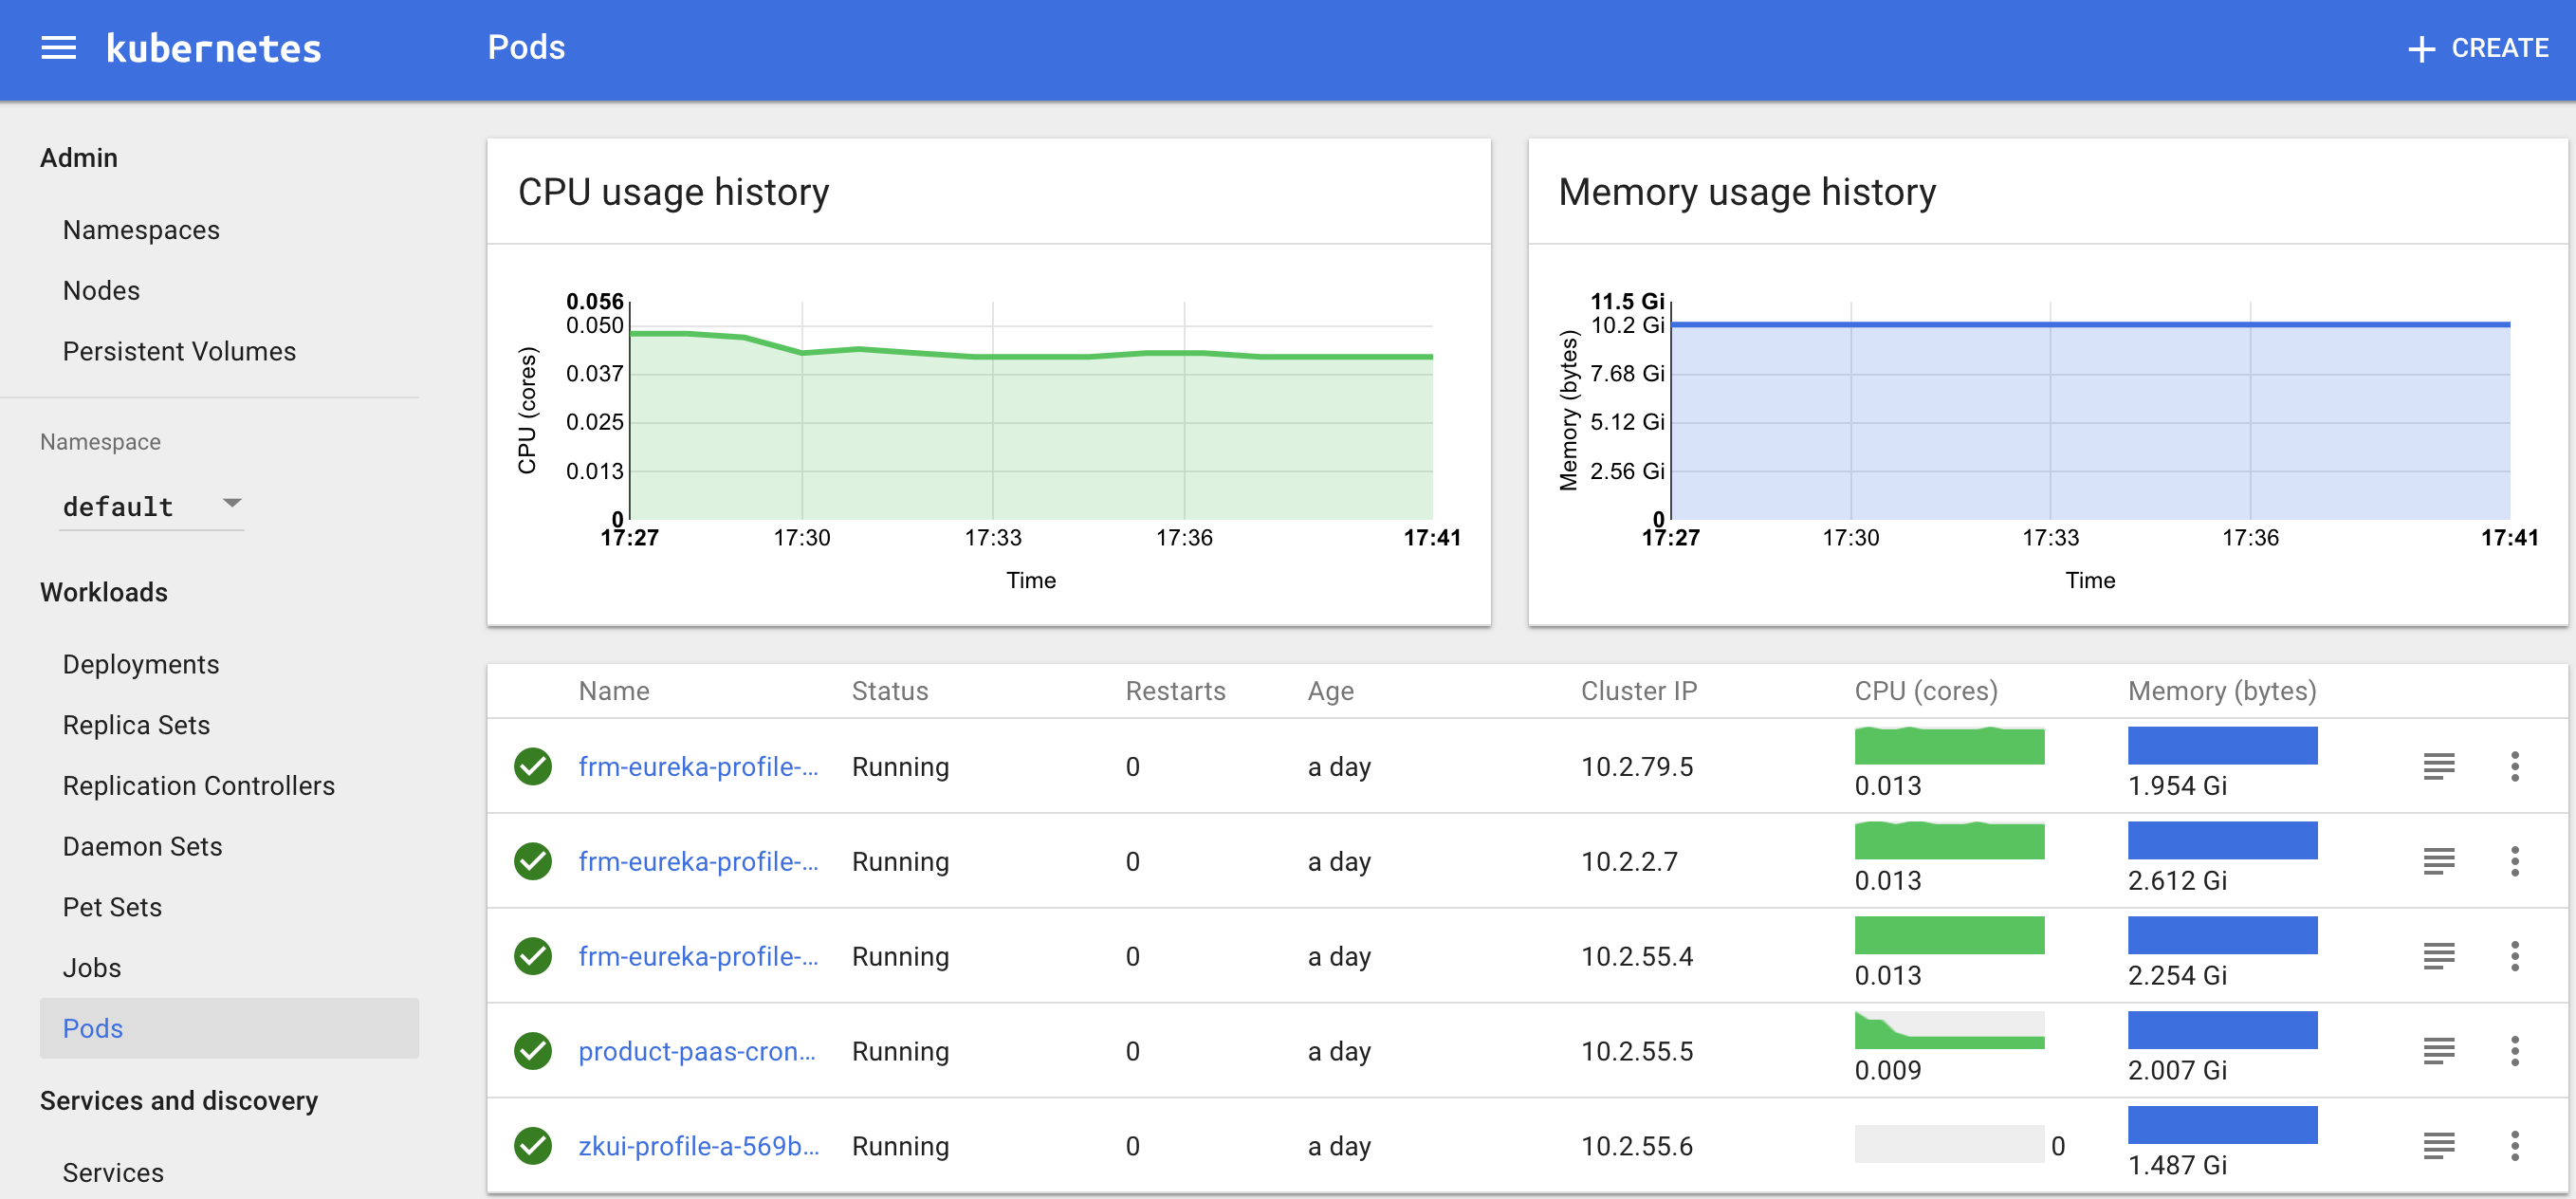Select Jobs in the Workloads sidebar
Viewport: 2576px width, 1199px height.
(92, 967)
